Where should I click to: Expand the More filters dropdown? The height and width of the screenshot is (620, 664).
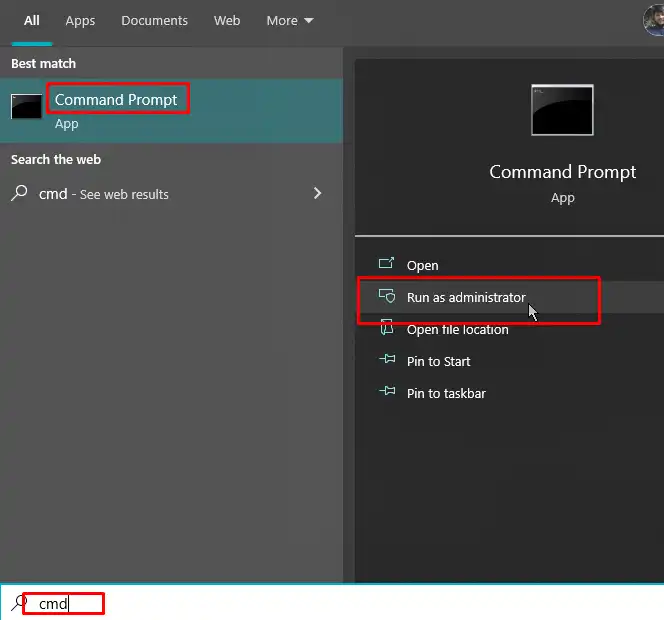tap(289, 20)
